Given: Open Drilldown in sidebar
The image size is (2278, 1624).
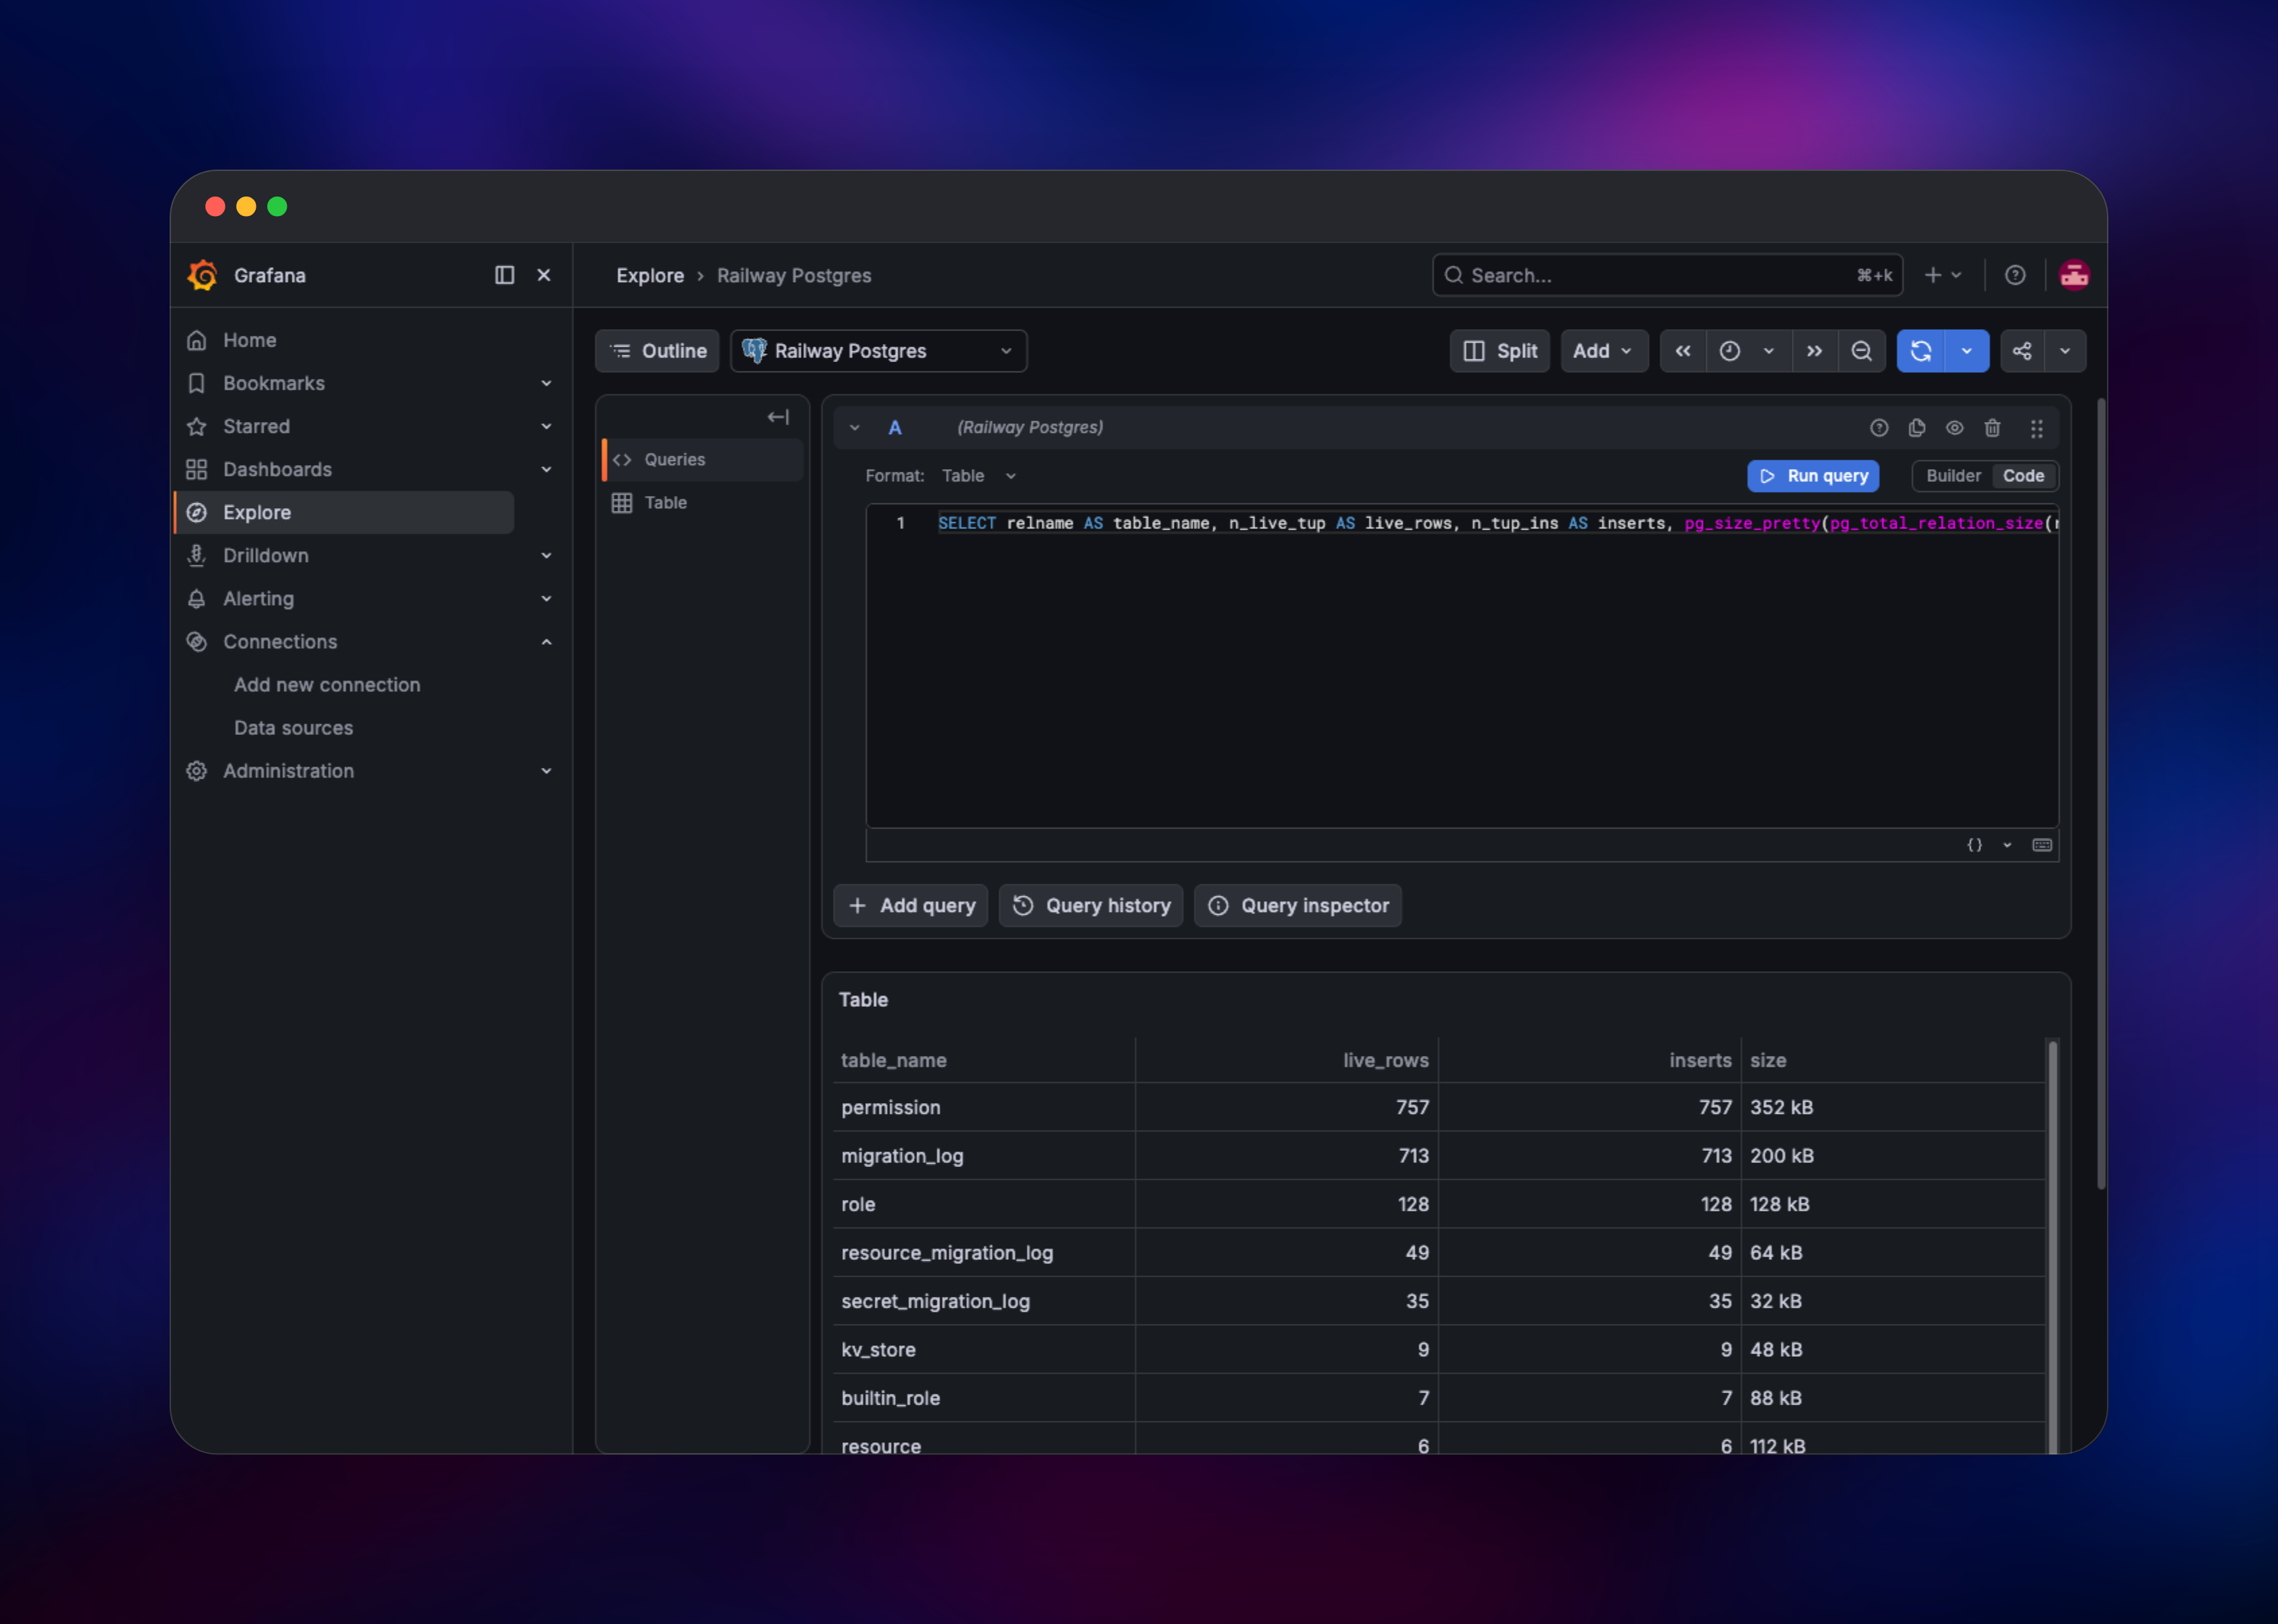Looking at the screenshot, I should (266, 555).
